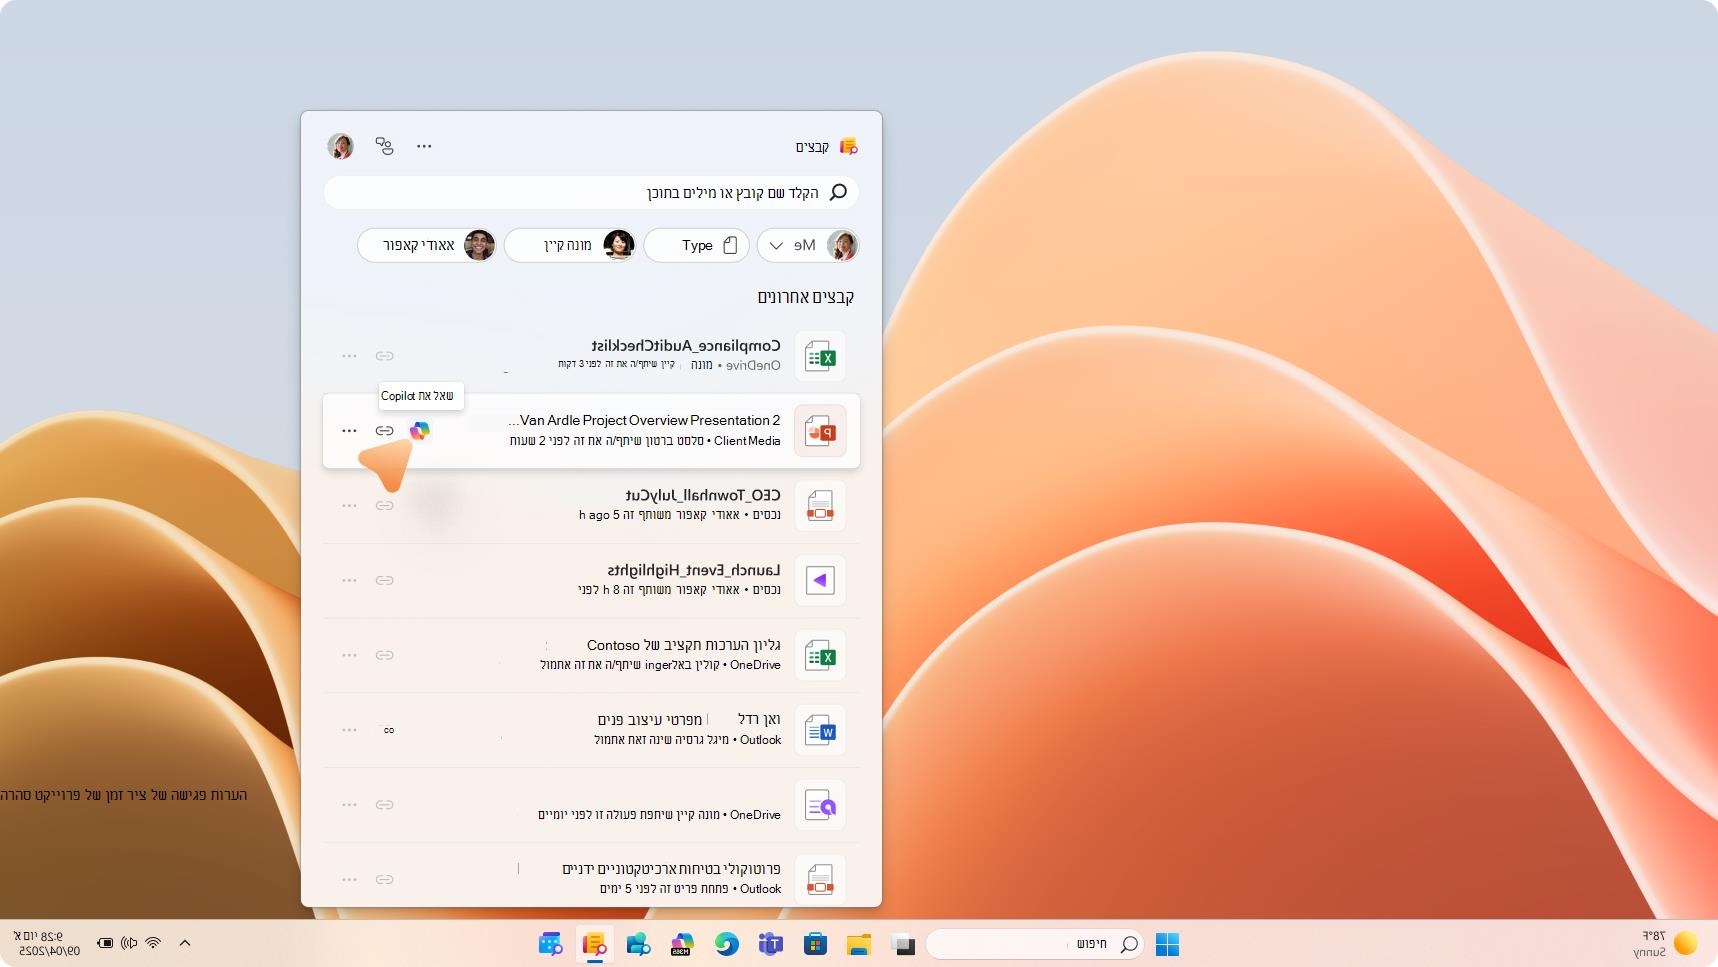Open the Windows Start menu
The height and width of the screenshot is (967, 1718).
pos(1167,943)
